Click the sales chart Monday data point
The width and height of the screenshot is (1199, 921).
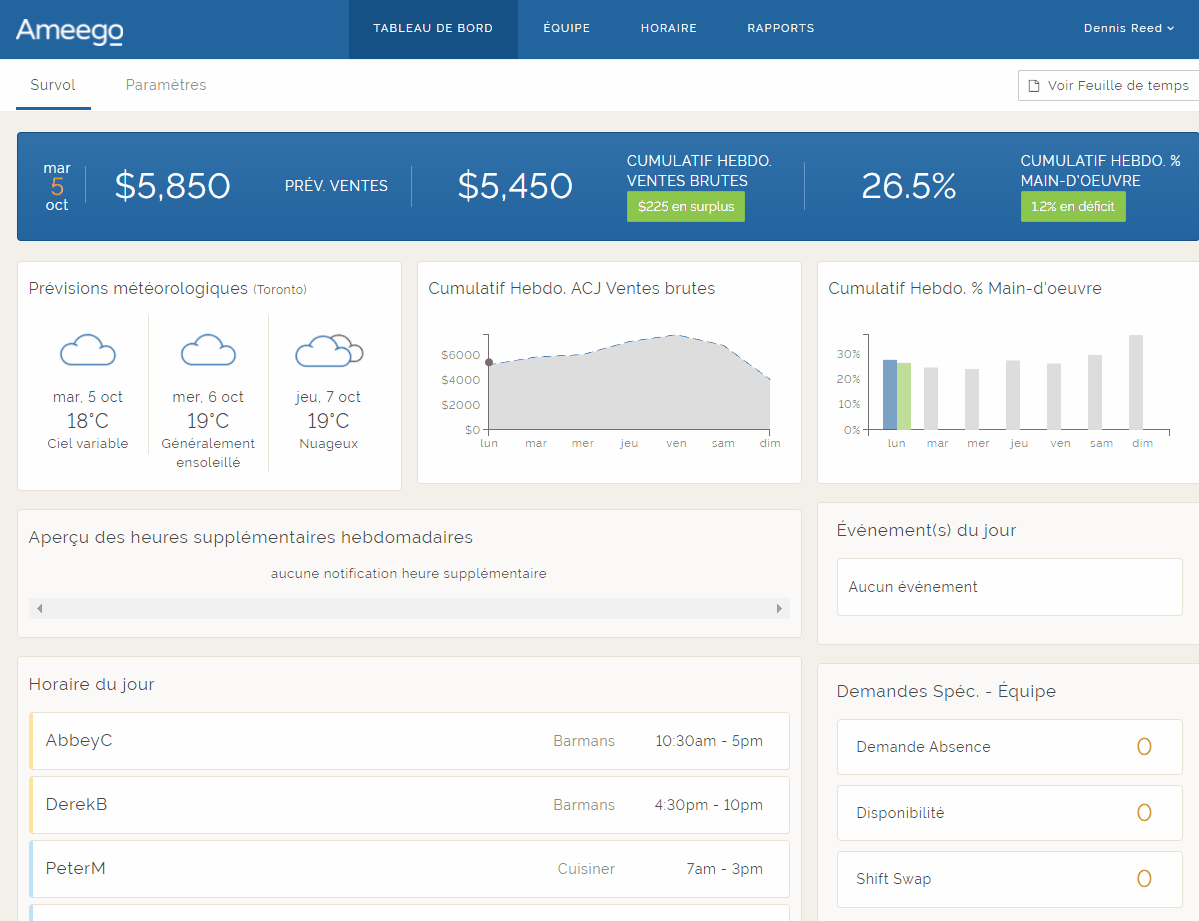pos(489,362)
